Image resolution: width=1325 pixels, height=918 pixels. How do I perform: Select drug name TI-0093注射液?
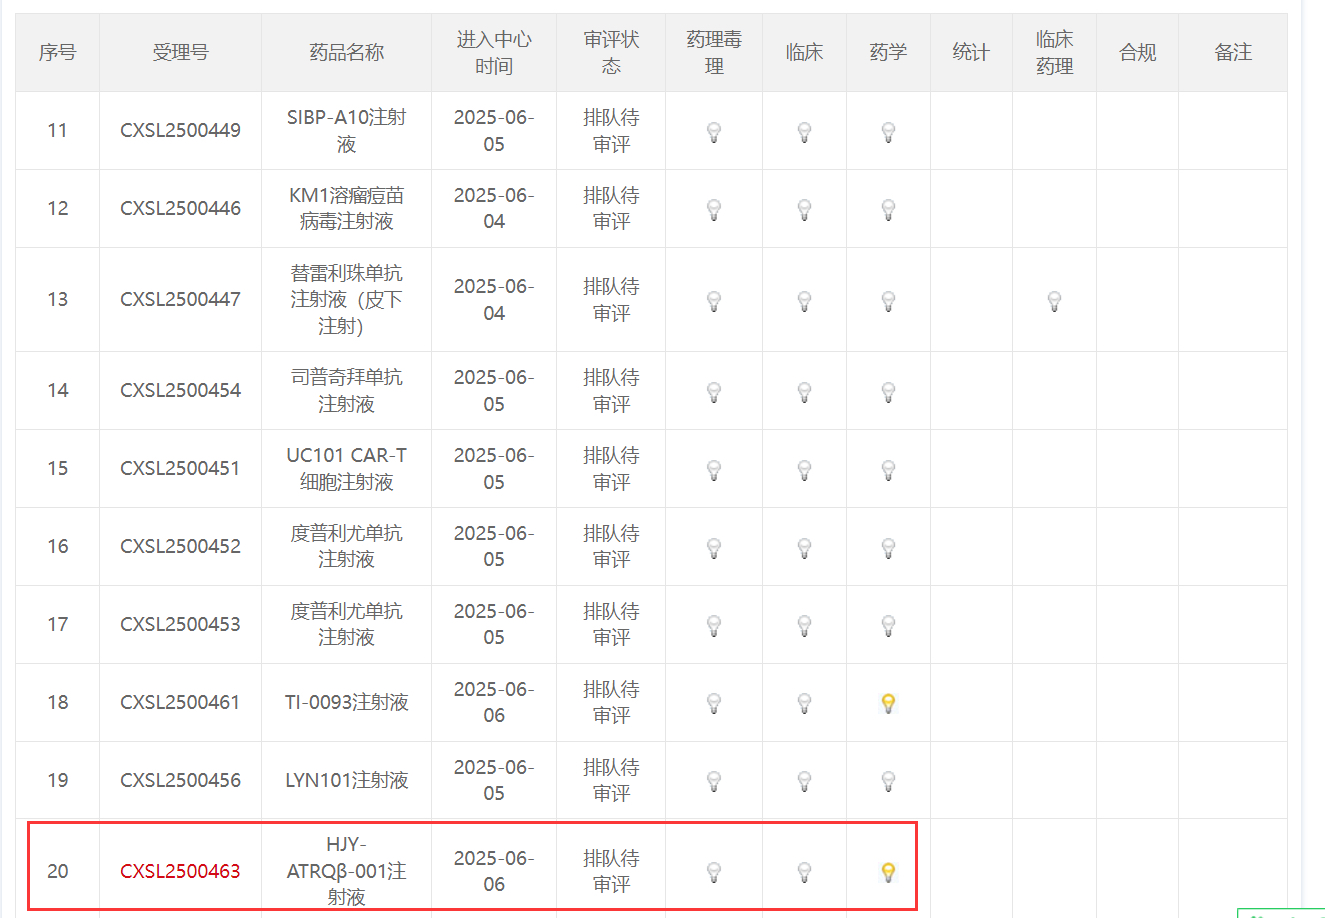tap(346, 702)
